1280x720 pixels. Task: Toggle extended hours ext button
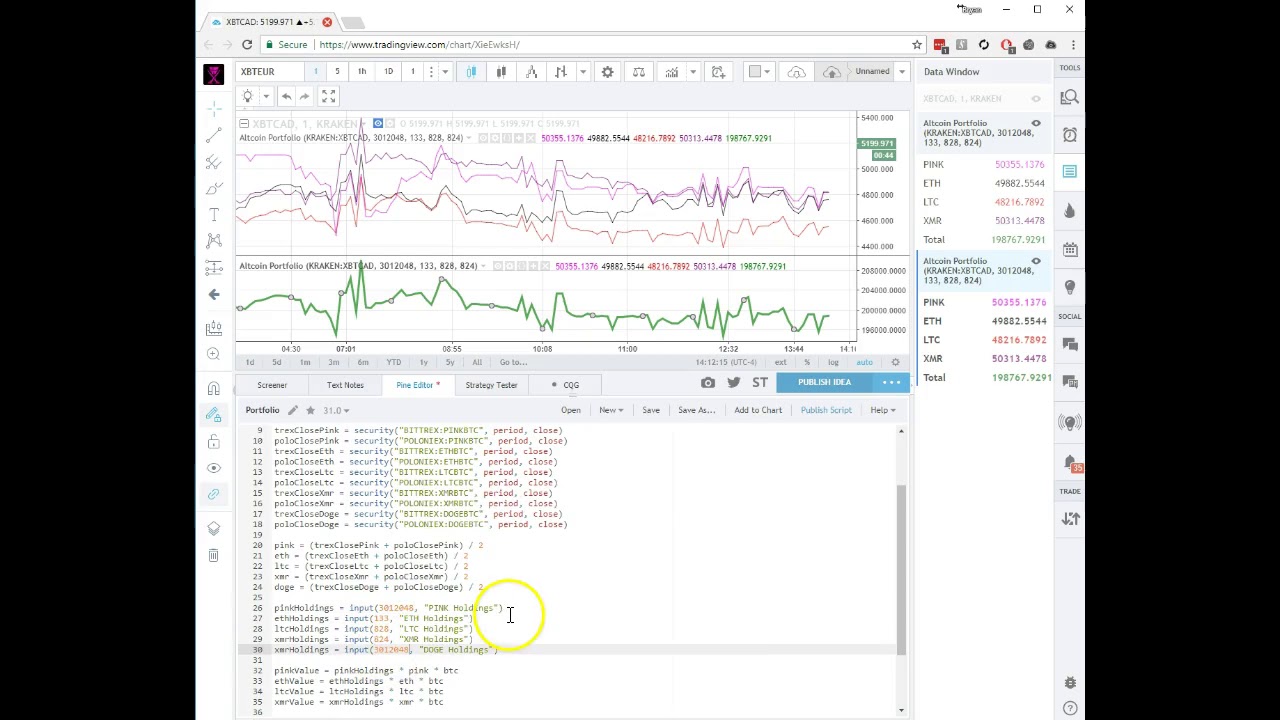point(781,362)
